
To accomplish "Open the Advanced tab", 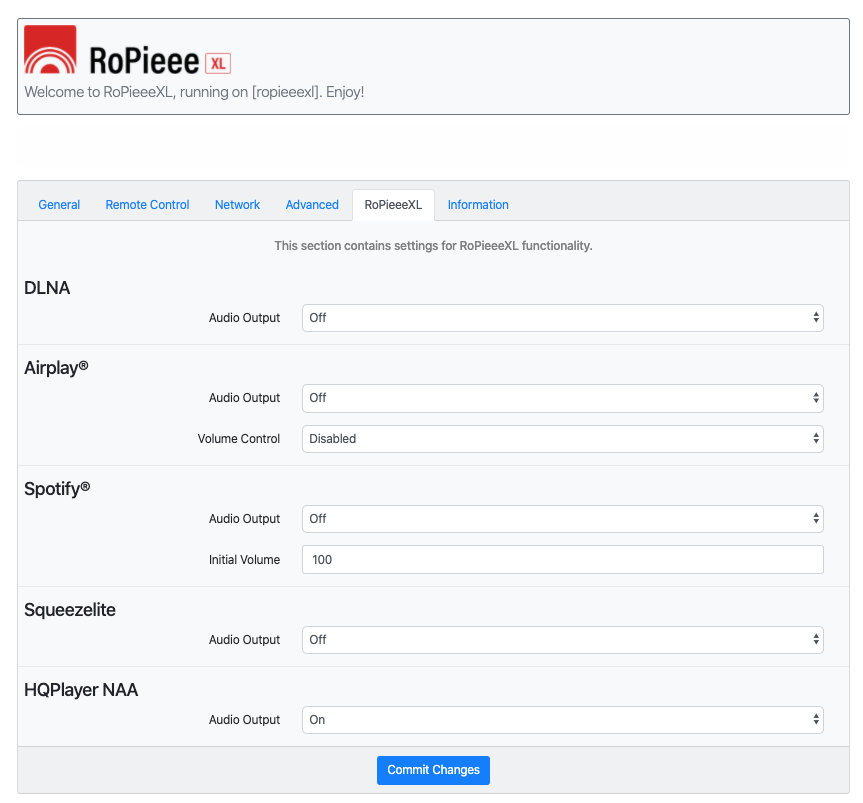I will (312, 205).
